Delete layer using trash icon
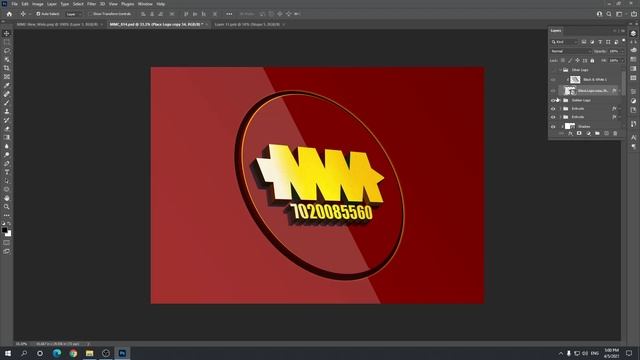This screenshot has height=360, width=640. [615, 133]
